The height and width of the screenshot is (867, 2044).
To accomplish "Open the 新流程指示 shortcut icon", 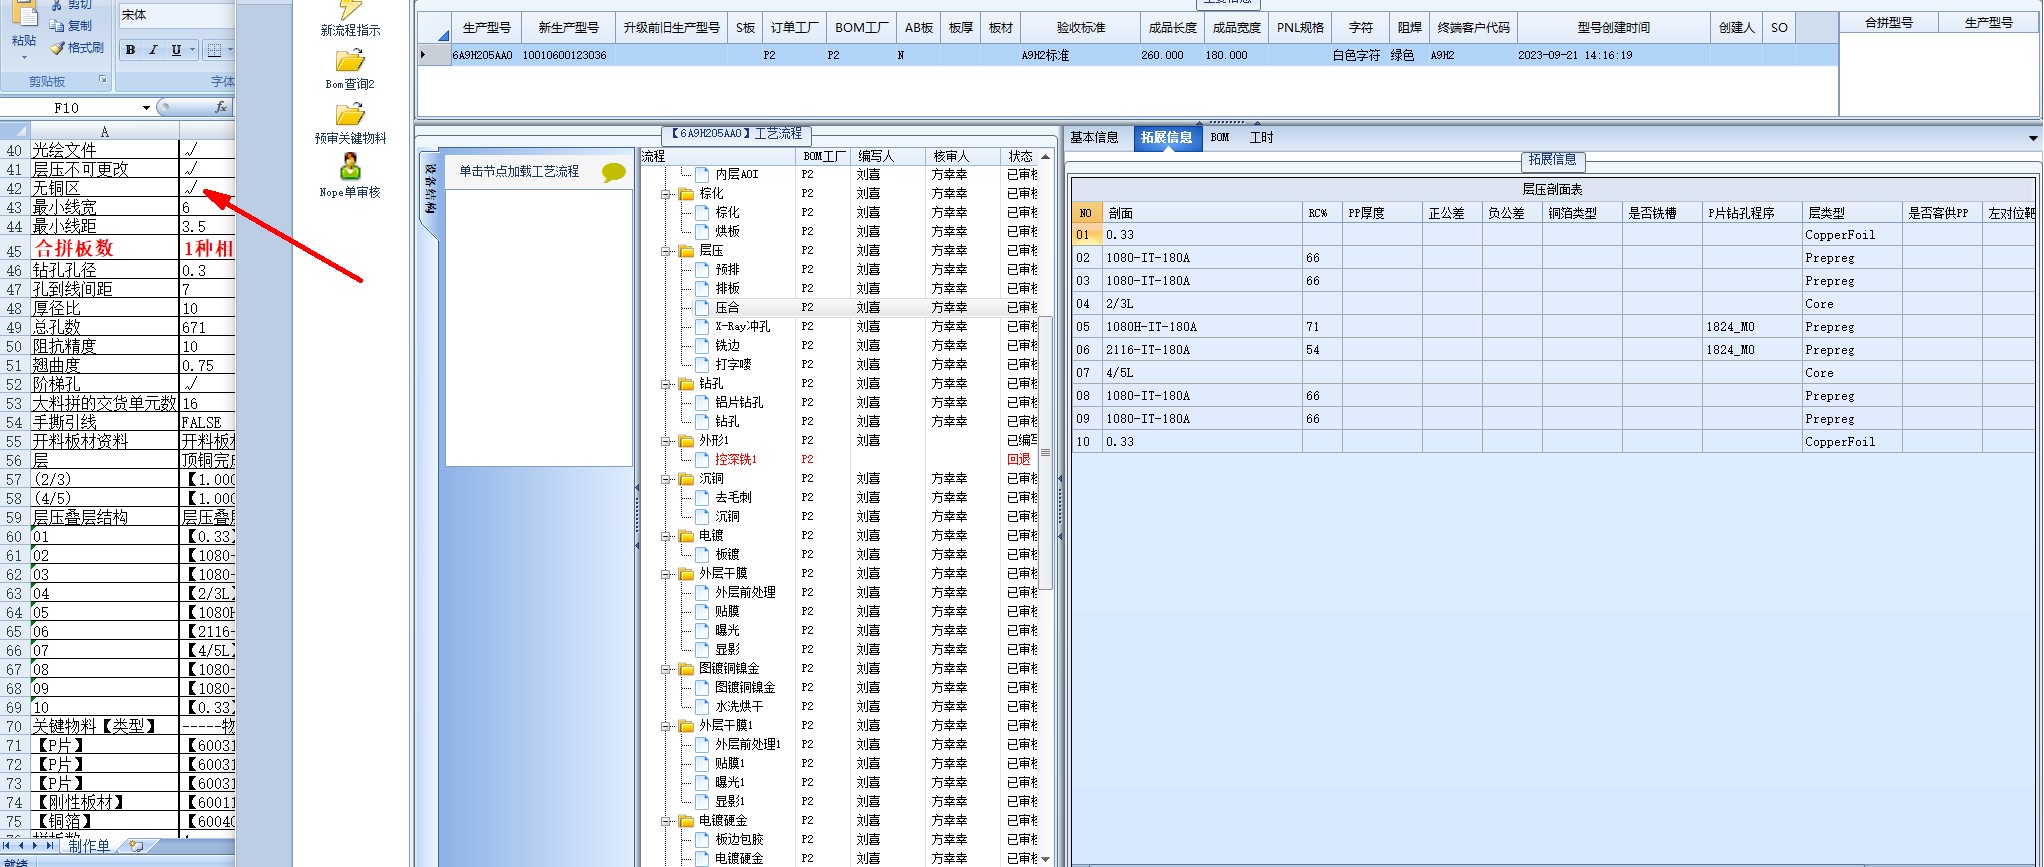I will pos(350,9).
